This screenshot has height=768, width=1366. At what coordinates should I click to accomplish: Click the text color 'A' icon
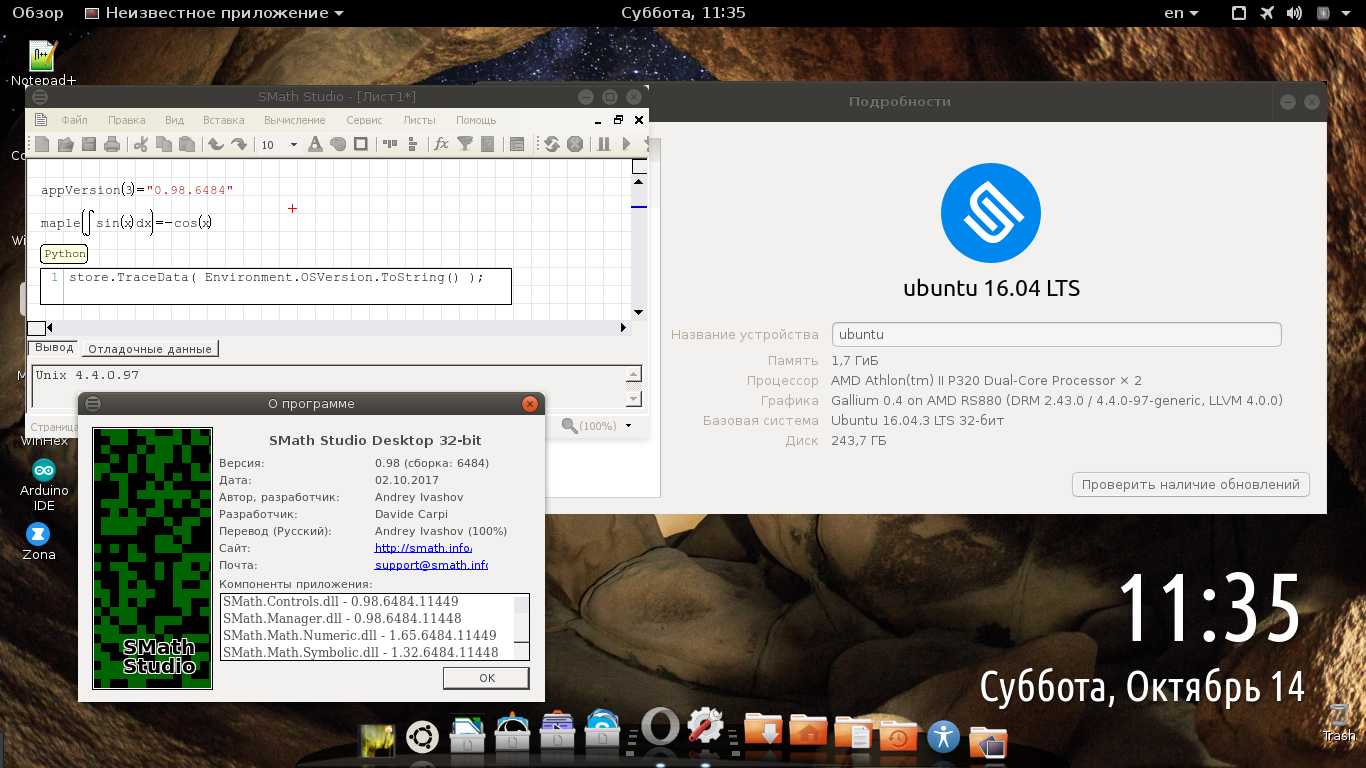[x=315, y=144]
